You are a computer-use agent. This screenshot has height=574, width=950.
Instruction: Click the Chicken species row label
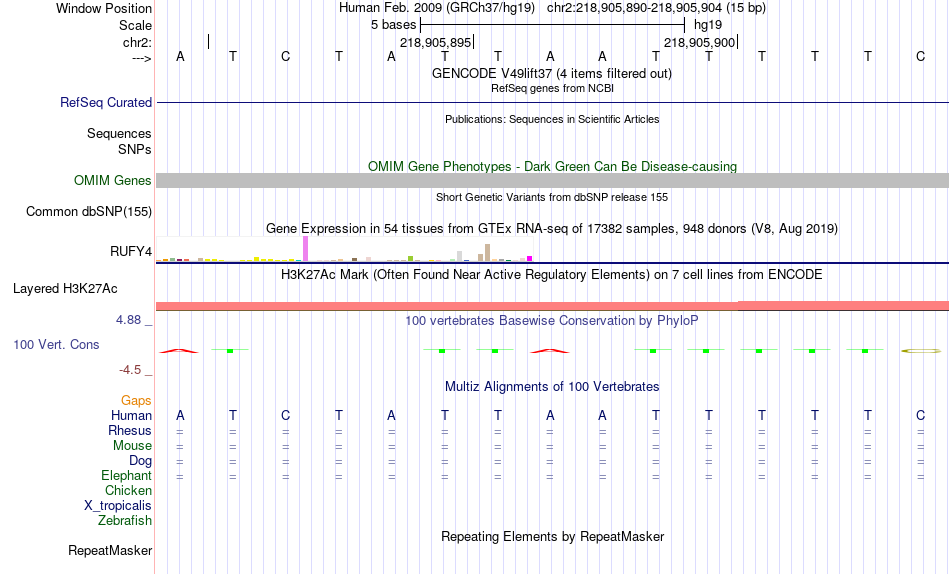pos(128,490)
